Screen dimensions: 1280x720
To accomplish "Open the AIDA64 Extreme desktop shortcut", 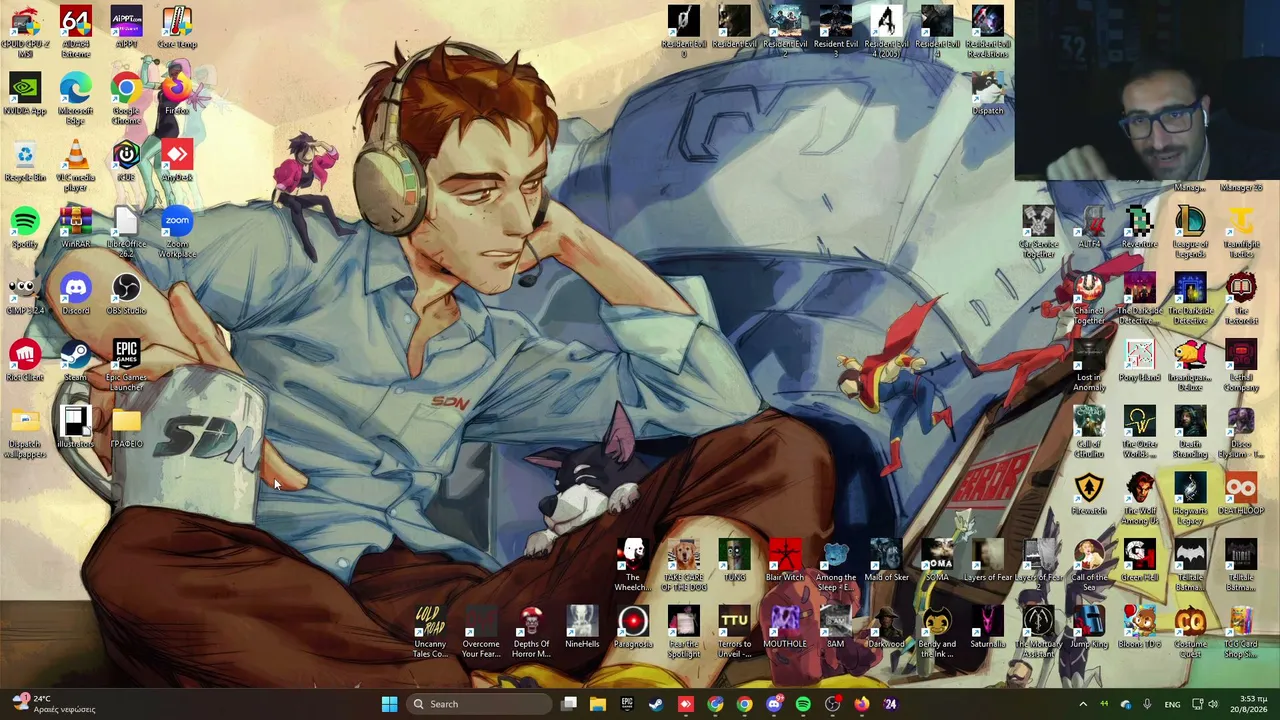I will 75,32.
